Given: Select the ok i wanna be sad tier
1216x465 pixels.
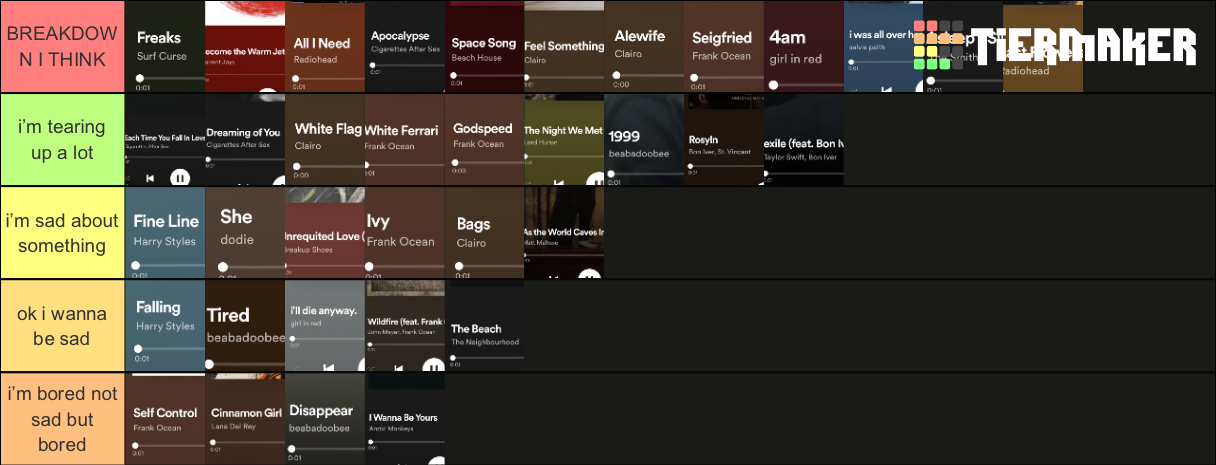Looking at the screenshot, I should [62, 325].
